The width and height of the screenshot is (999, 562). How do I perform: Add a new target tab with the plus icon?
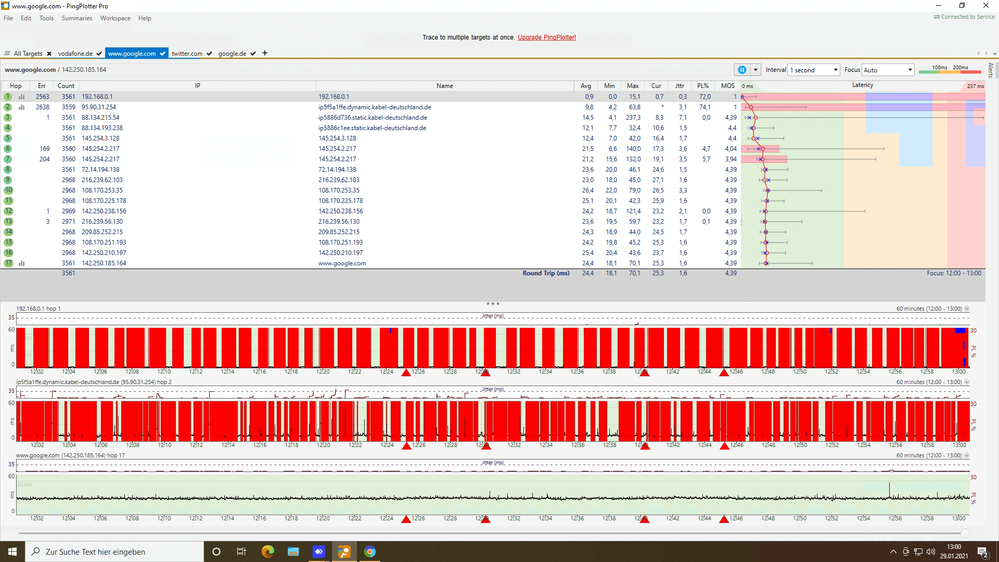pyautogui.click(x=264, y=53)
